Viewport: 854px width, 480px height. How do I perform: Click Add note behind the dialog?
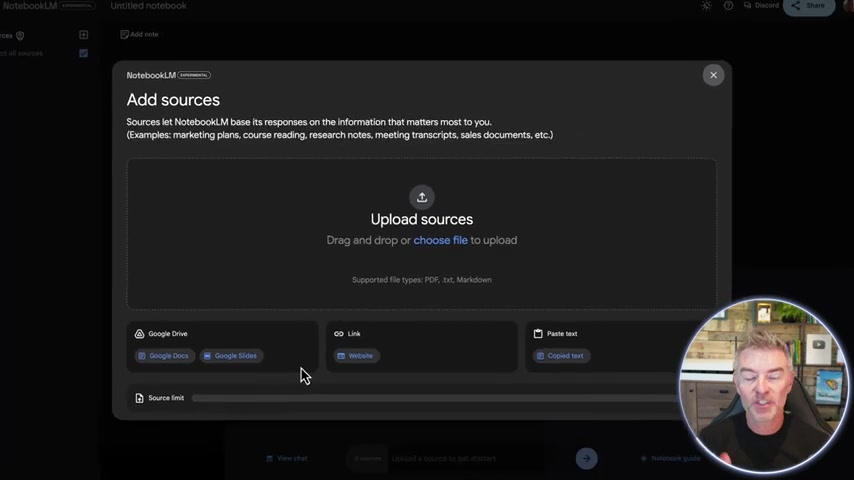pos(139,34)
